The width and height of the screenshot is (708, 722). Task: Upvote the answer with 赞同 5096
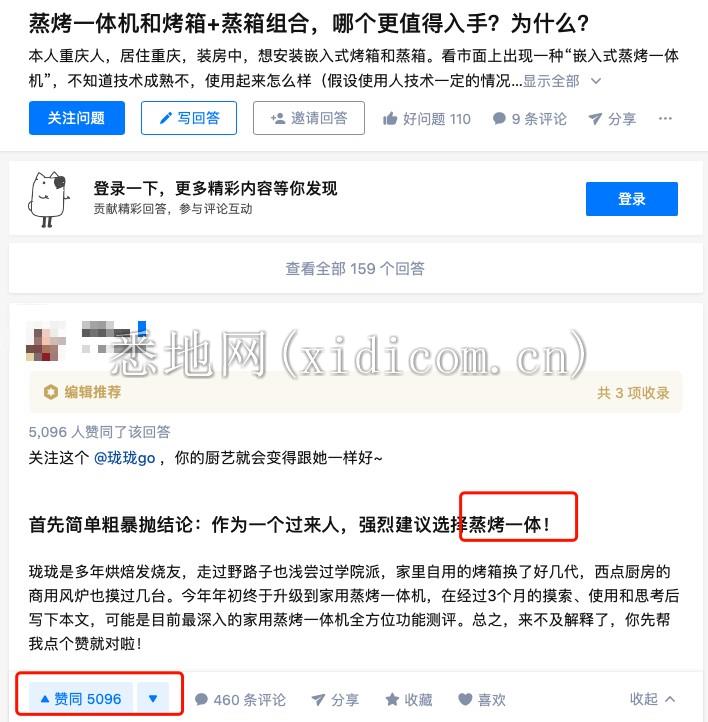pos(81,699)
